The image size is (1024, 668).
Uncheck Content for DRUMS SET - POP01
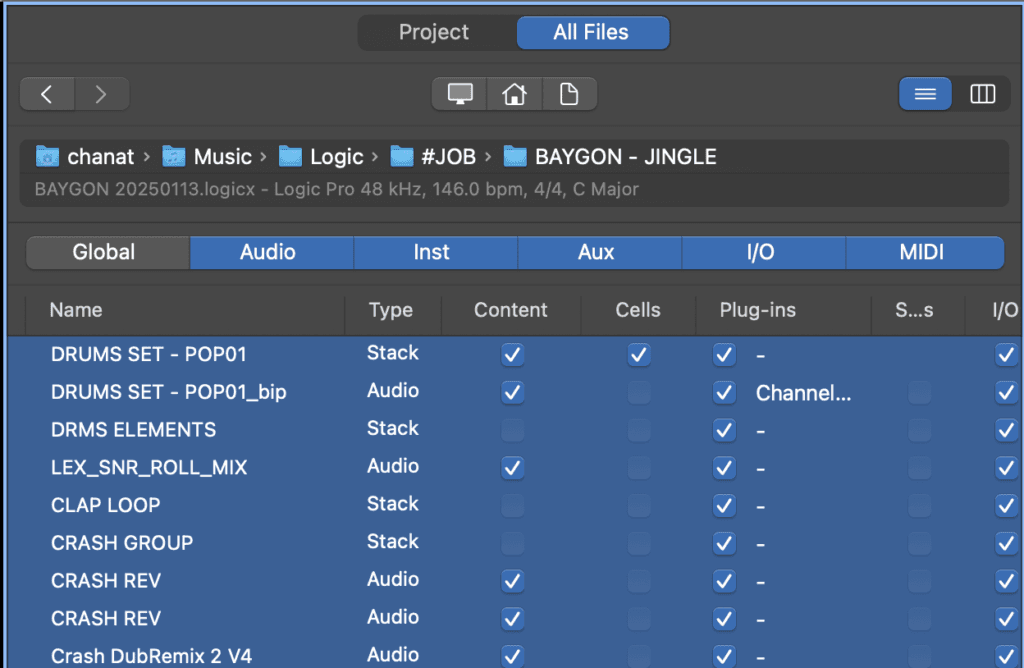coord(513,355)
